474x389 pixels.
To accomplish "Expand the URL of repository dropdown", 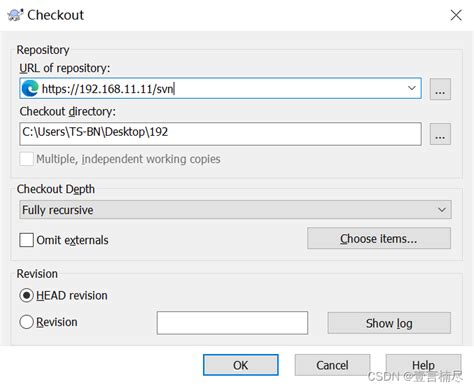I will 412,88.
